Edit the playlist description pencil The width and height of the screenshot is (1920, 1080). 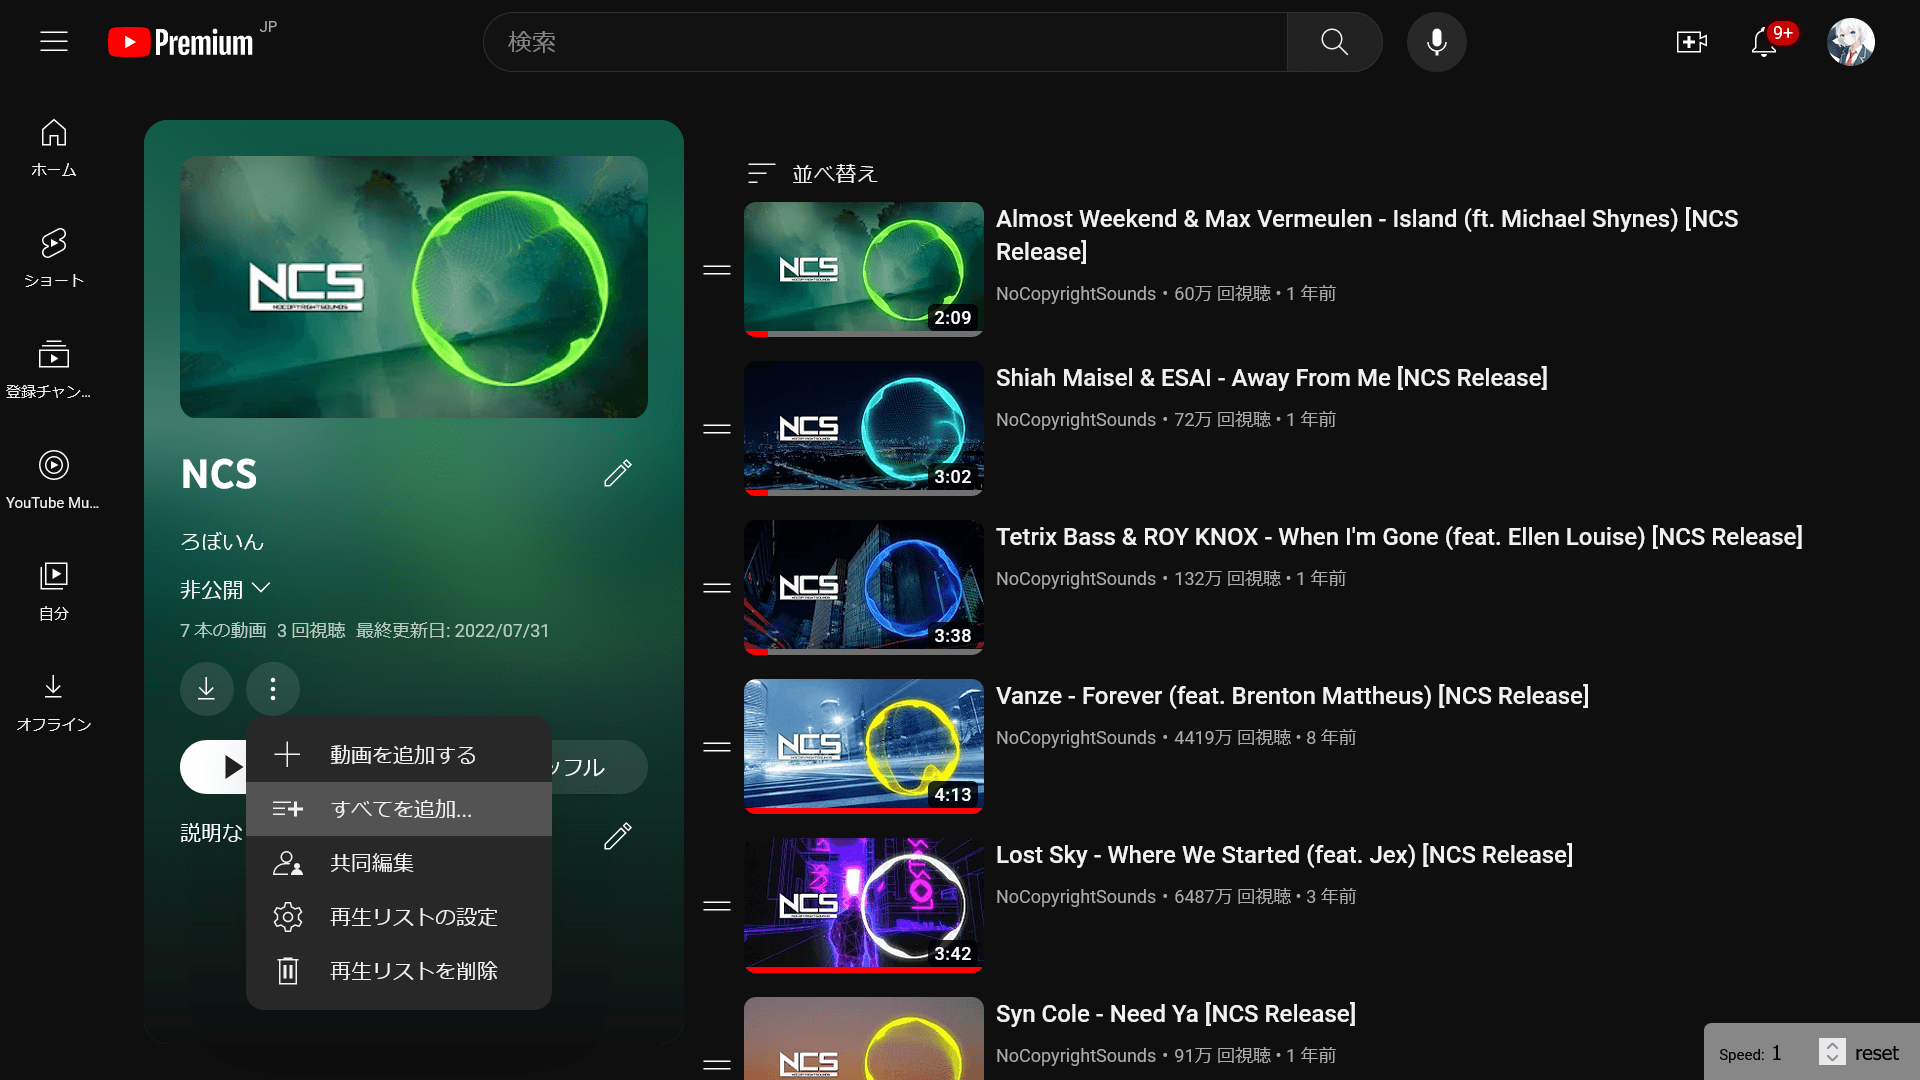click(618, 835)
